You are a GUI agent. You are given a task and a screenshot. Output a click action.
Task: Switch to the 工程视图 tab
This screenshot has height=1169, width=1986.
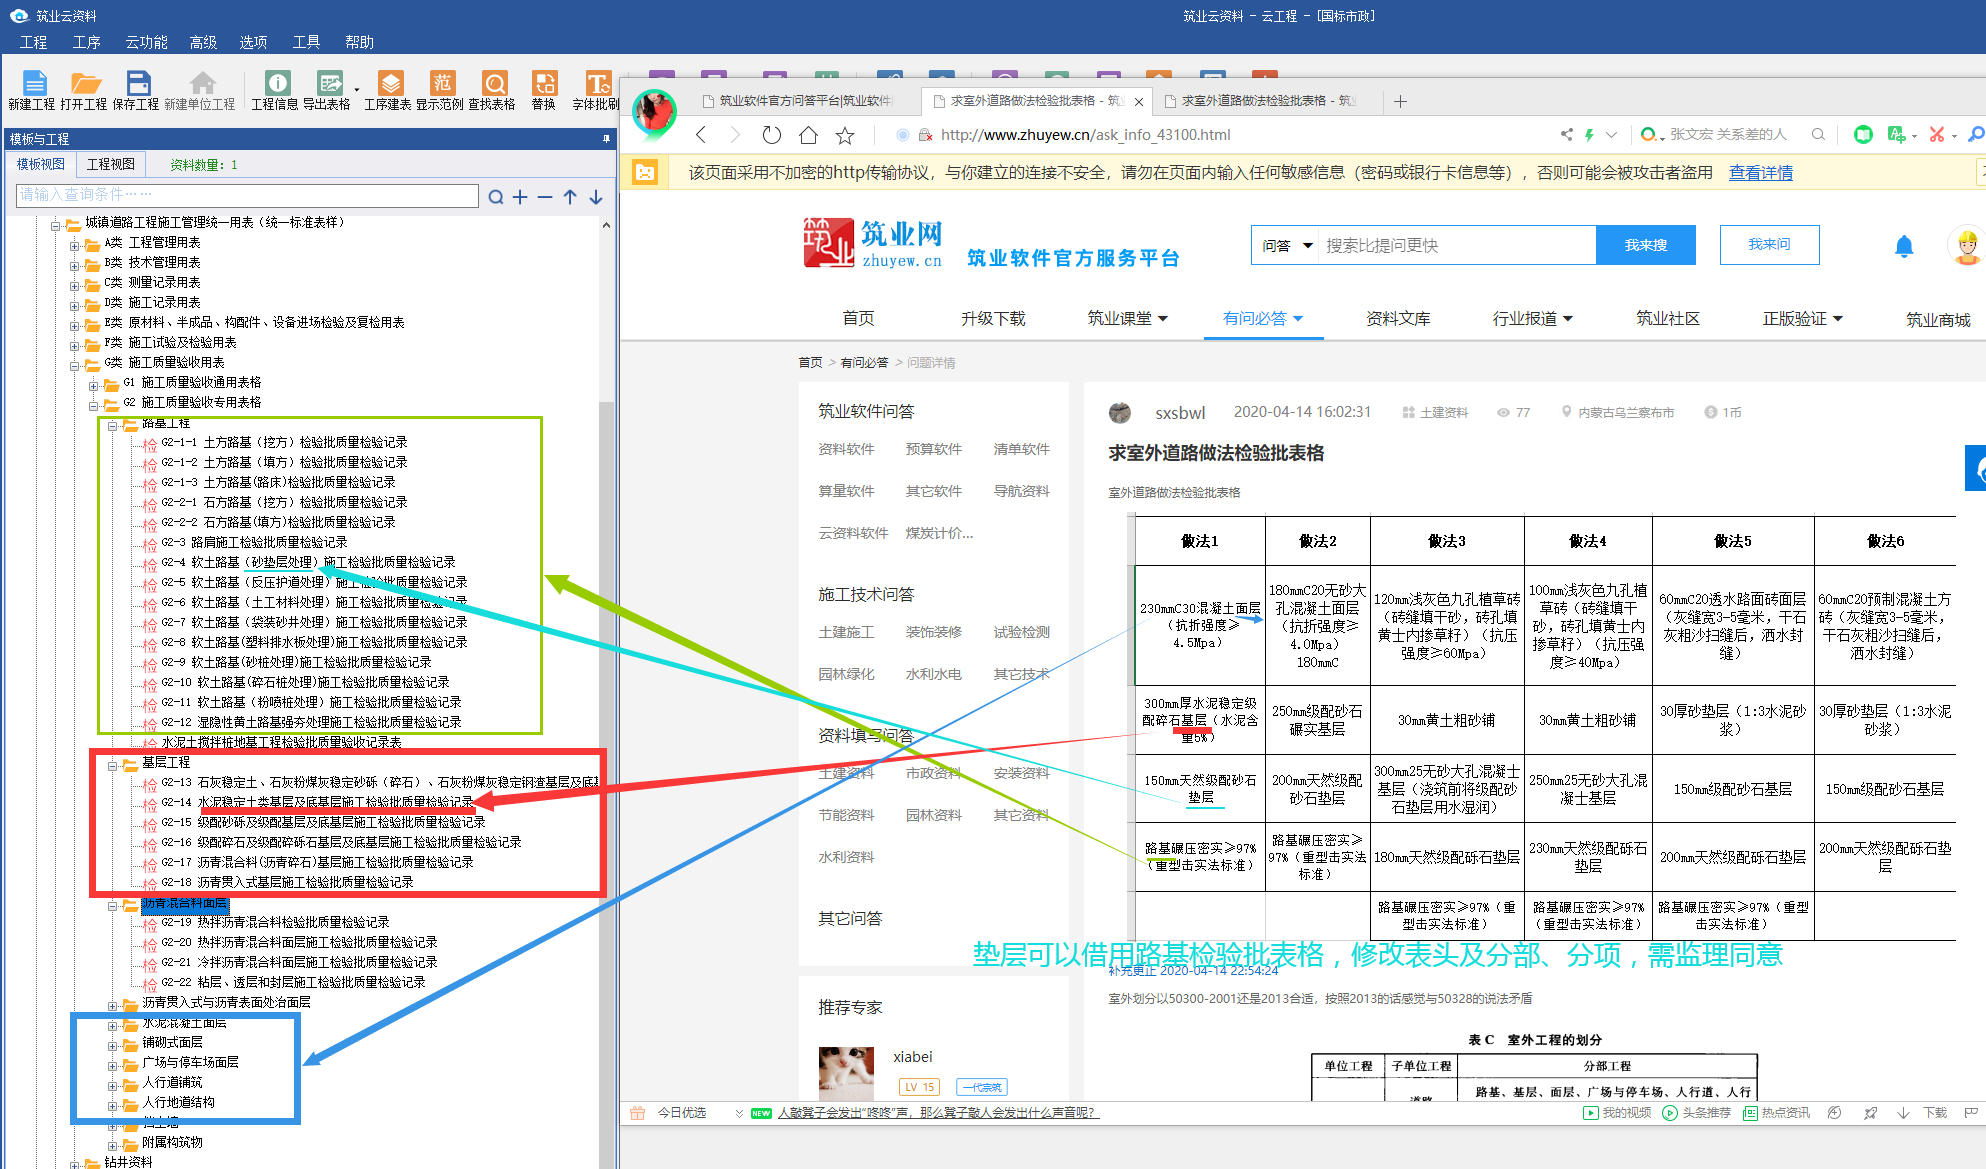click(x=111, y=164)
